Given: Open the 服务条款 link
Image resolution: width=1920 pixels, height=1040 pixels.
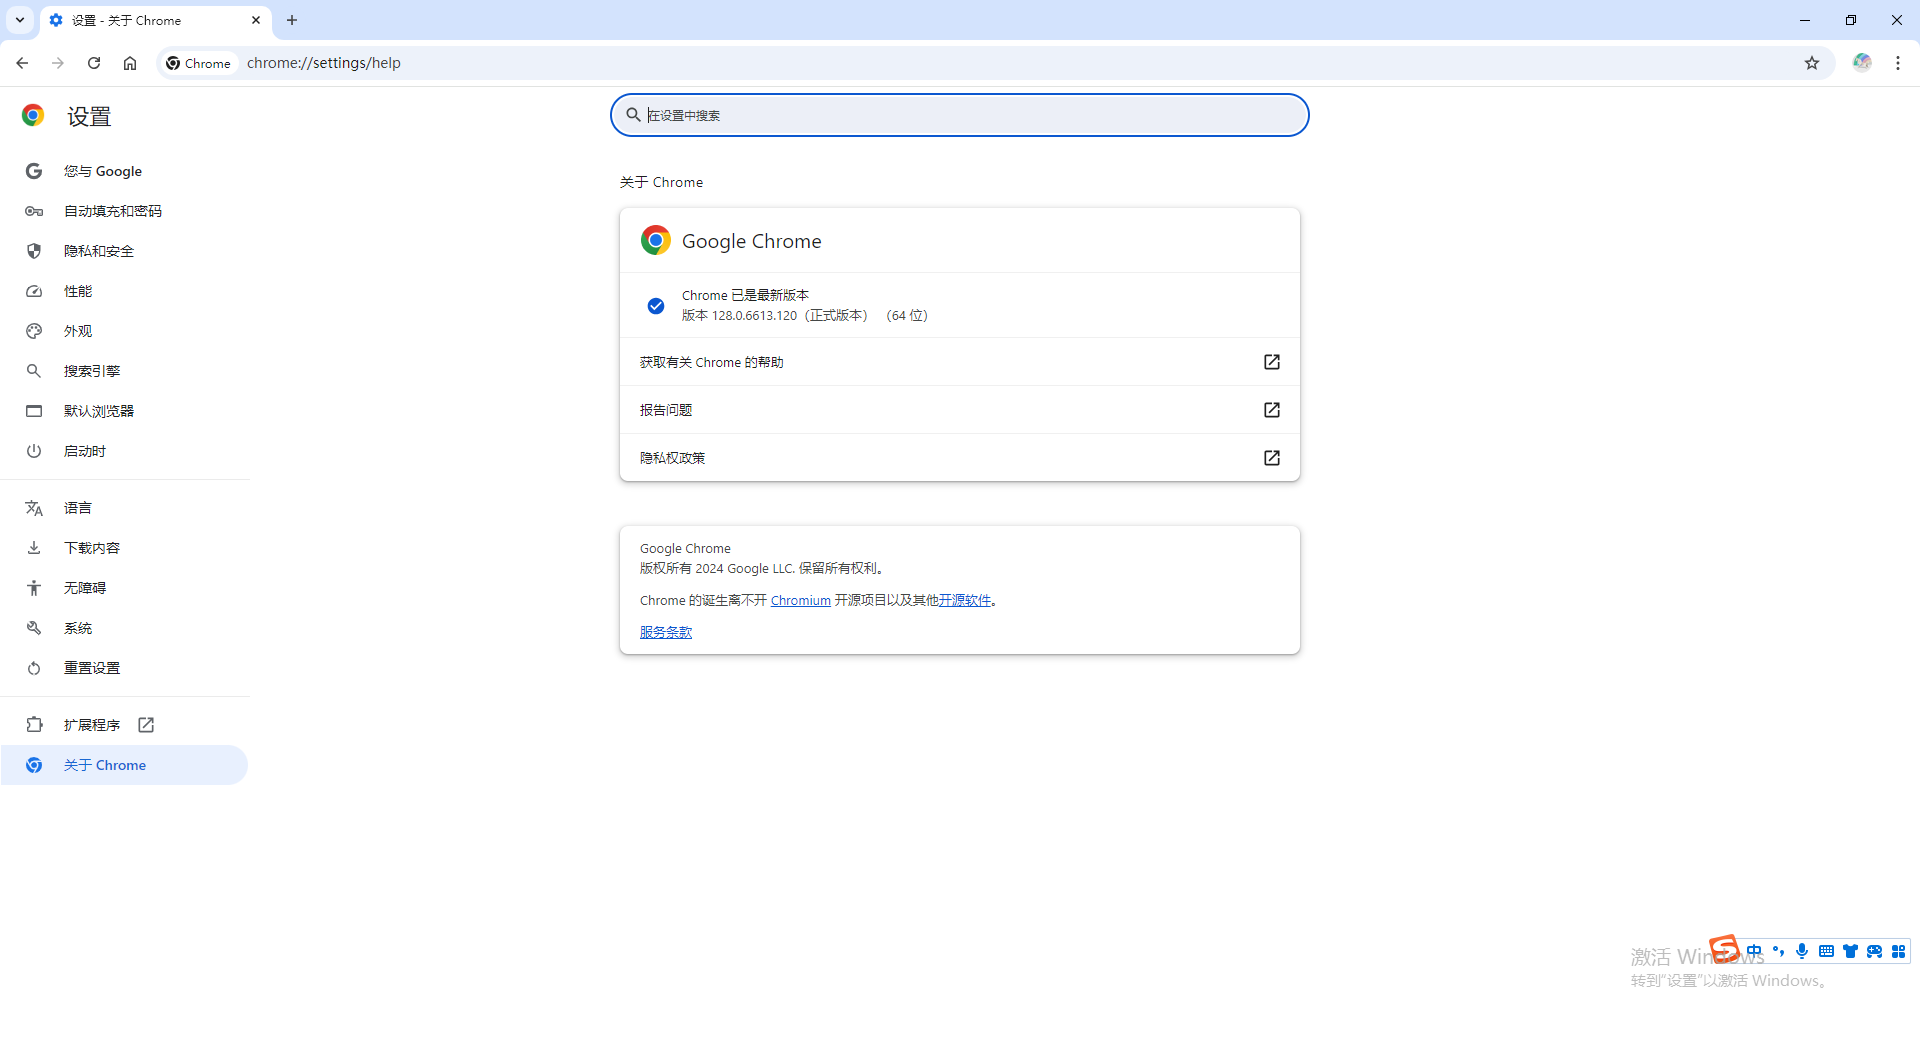Looking at the screenshot, I should [666, 632].
